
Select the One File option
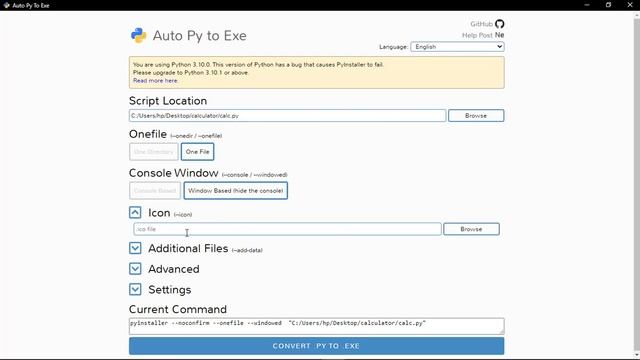[x=198, y=152]
